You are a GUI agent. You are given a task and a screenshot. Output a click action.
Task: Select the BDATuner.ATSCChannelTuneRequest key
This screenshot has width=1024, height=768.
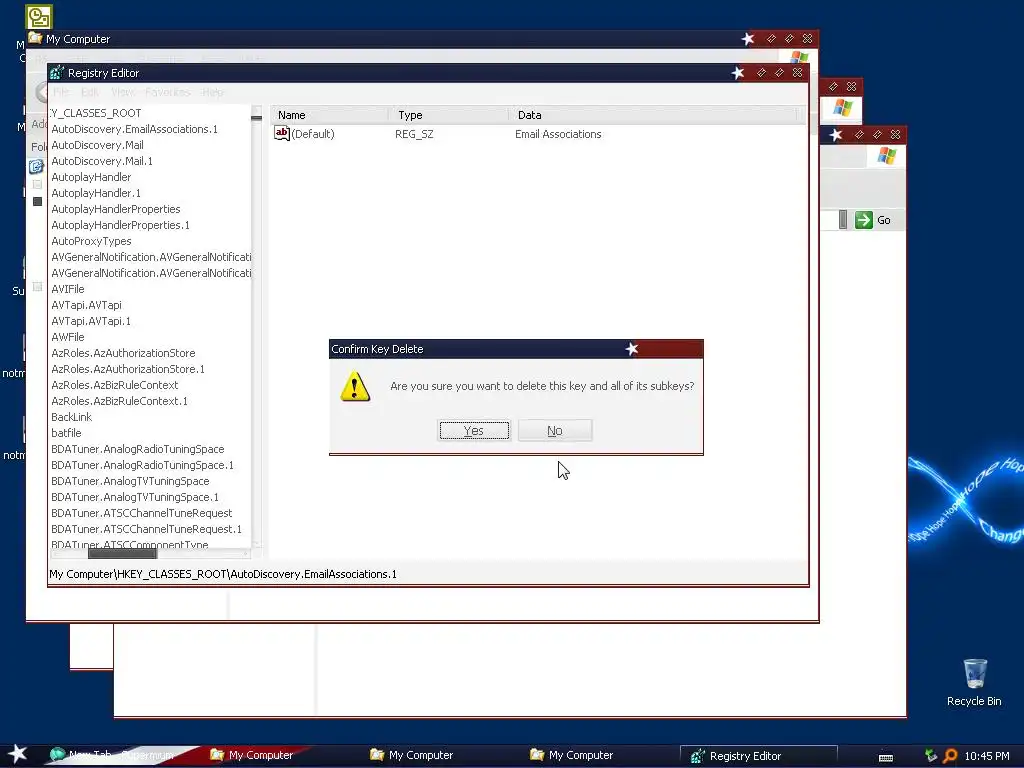point(141,513)
